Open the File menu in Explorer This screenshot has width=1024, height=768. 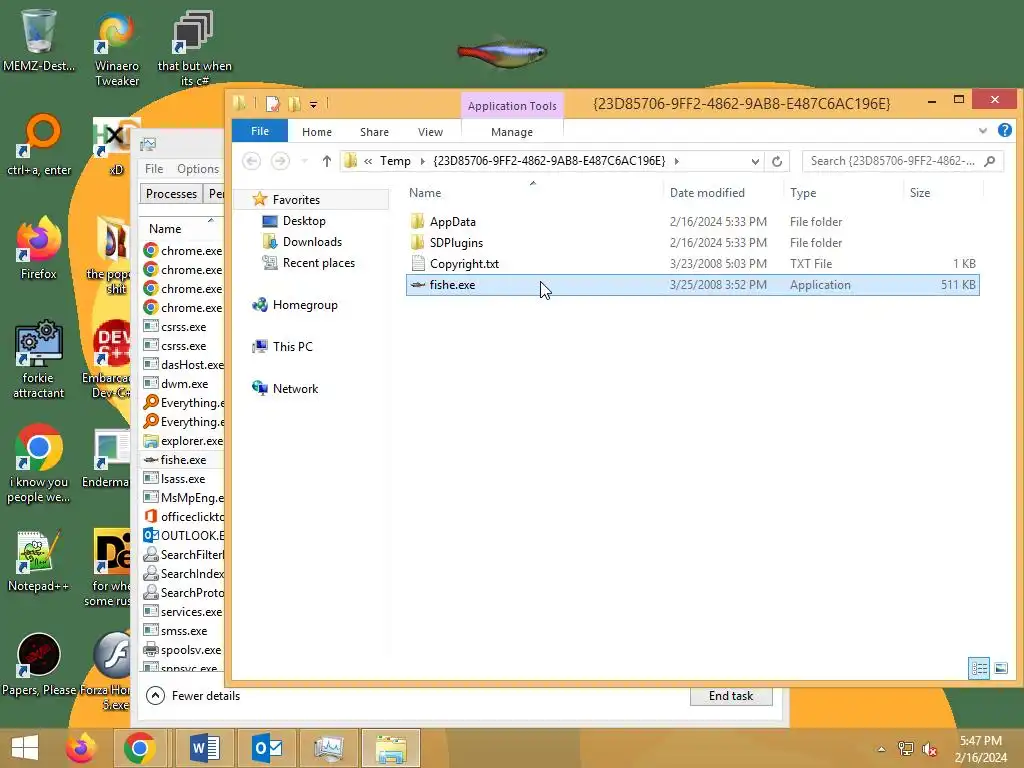pos(260,131)
